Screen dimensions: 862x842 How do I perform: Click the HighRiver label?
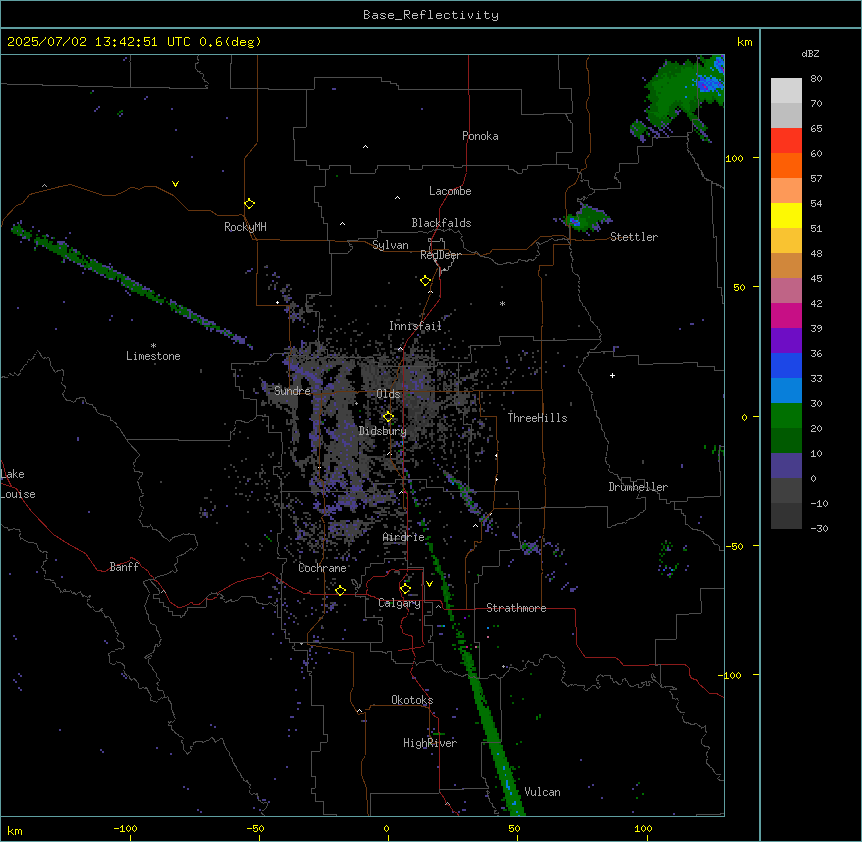click(430, 743)
